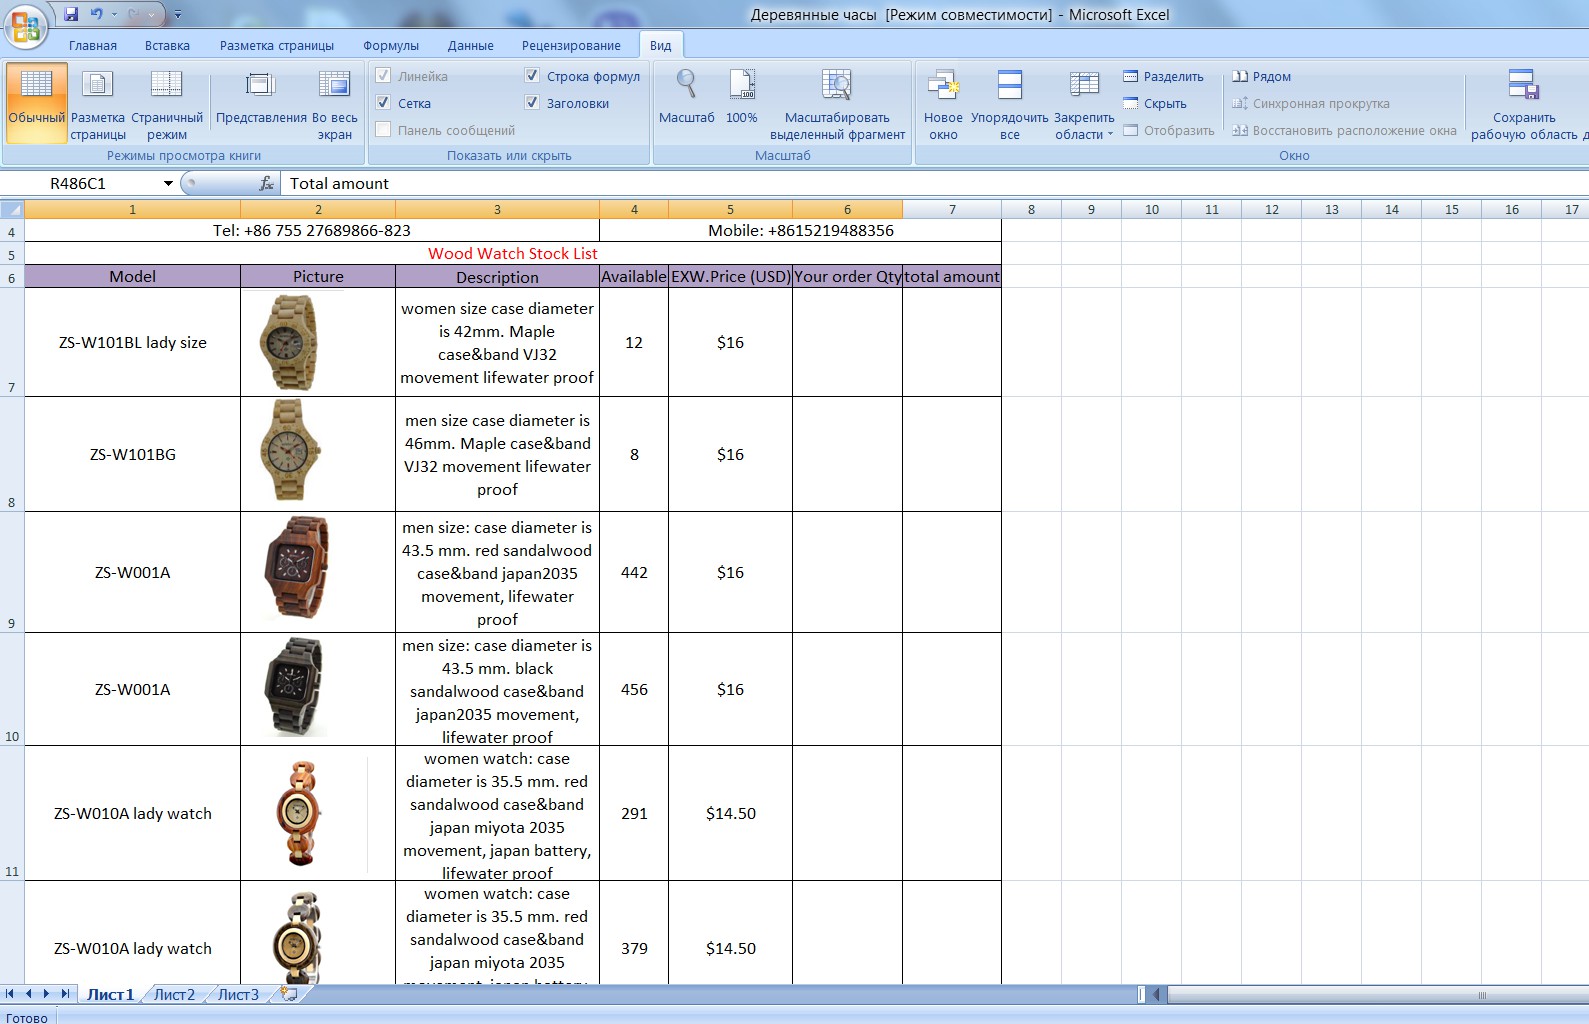Select Full Screen view (Во весь экран)
Screen dimensions: 1589x1024
335,104
